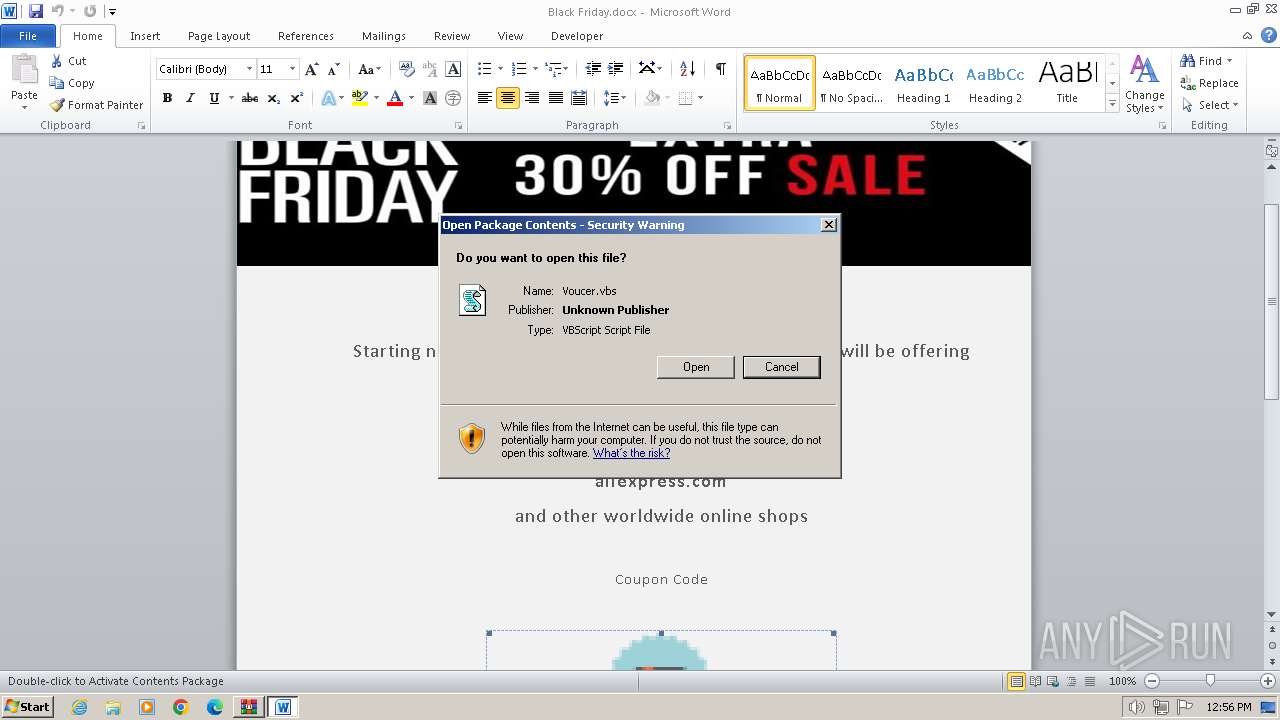The width and height of the screenshot is (1280, 720).
Task: Open the font name dropdown
Action: (249, 69)
